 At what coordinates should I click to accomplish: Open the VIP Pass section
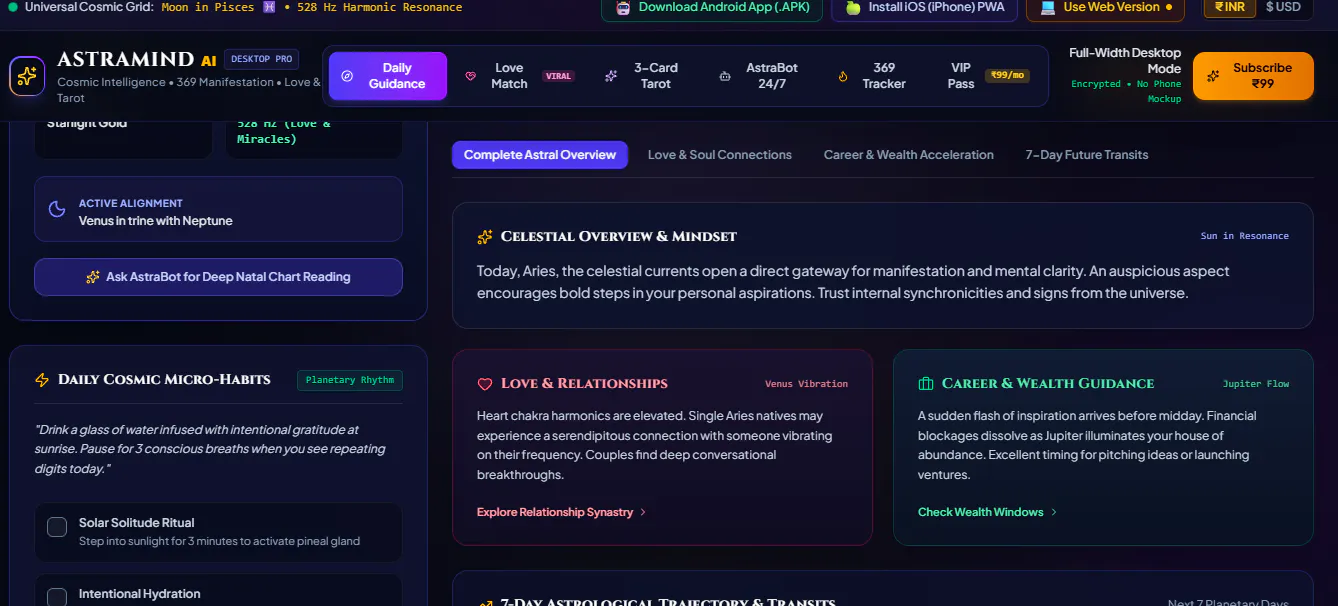[986, 76]
